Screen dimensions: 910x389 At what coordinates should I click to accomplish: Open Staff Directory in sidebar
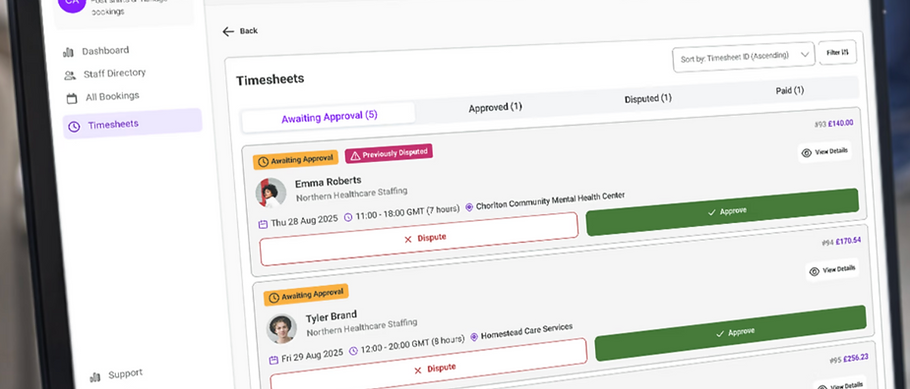click(114, 74)
